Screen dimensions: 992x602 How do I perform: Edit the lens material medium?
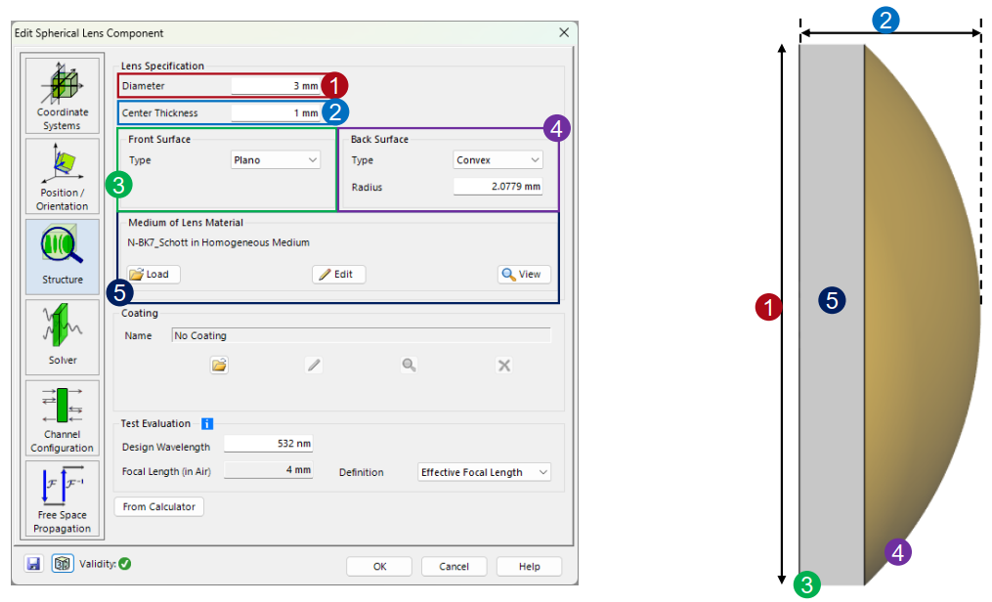(338, 274)
